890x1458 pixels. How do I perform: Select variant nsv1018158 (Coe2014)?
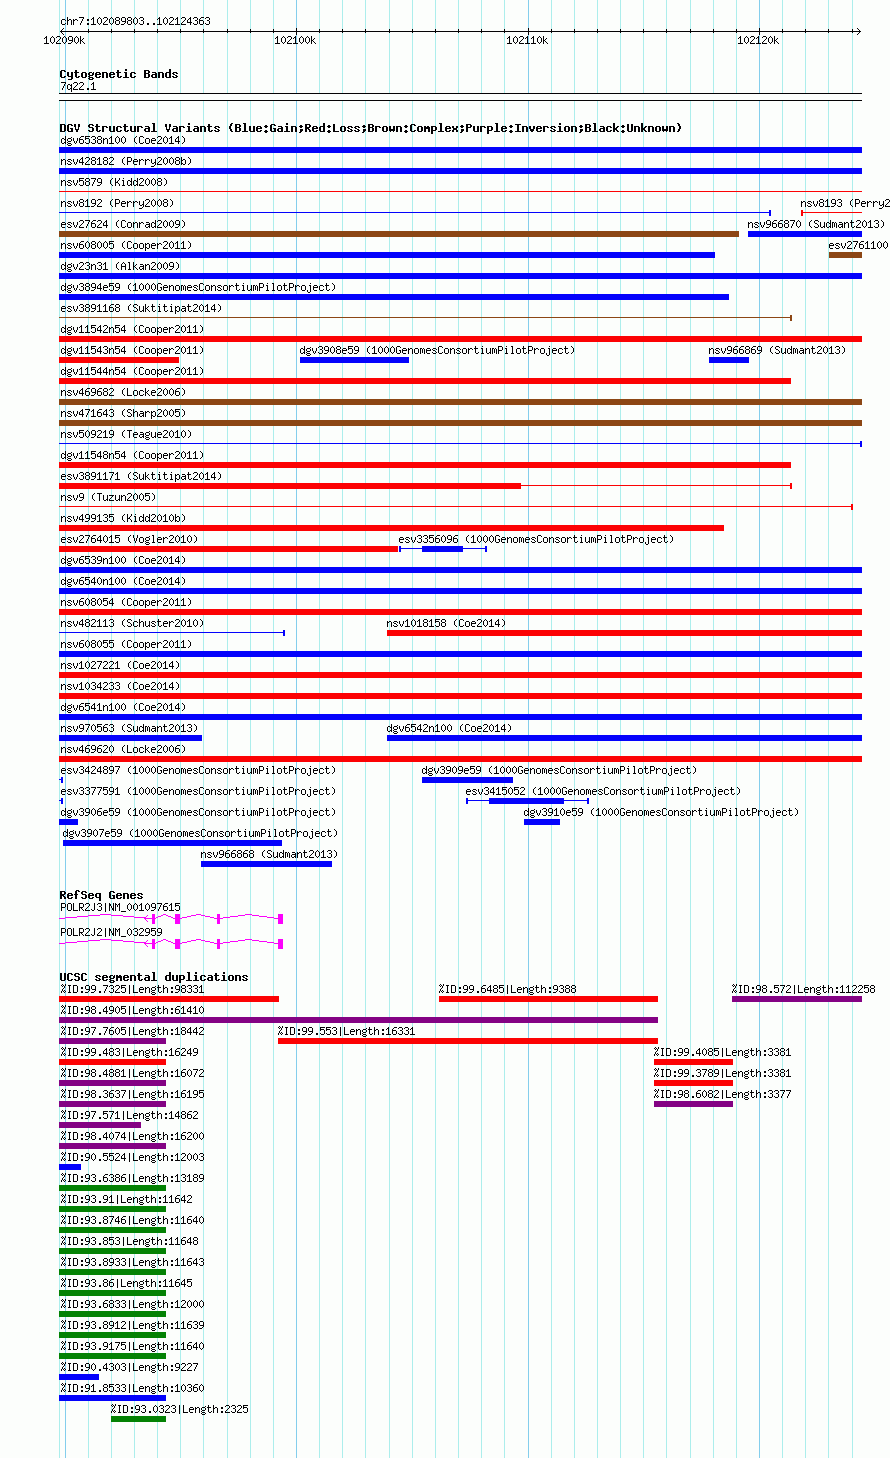(x=624, y=633)
